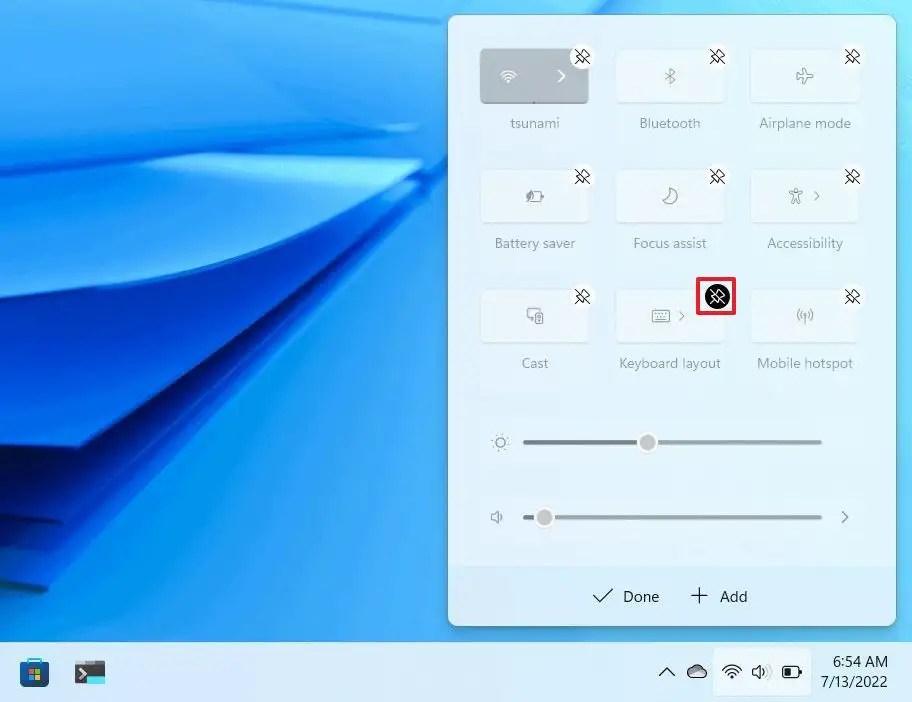Image resolution: width=912 pixels, height=702 pixels.
Task: Open the audio output chevron beside volume
Action: pos(845,517)
